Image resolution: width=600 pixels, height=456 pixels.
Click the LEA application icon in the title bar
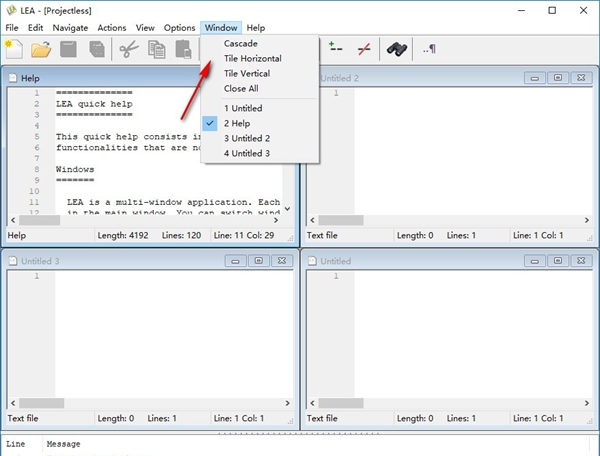click(x=11, y=10)
